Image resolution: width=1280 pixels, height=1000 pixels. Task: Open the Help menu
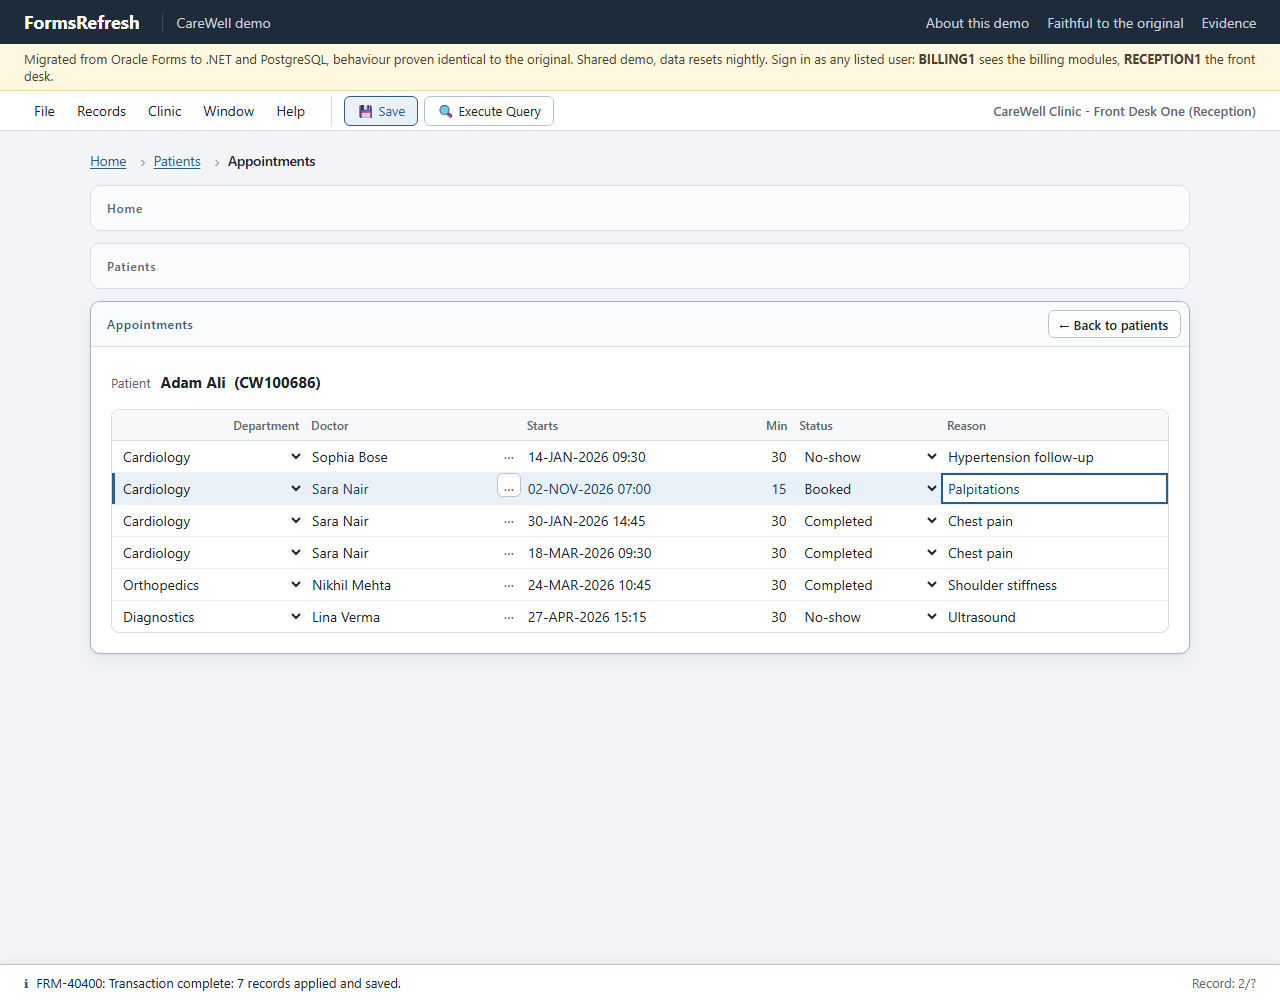[x=290, y=111]
